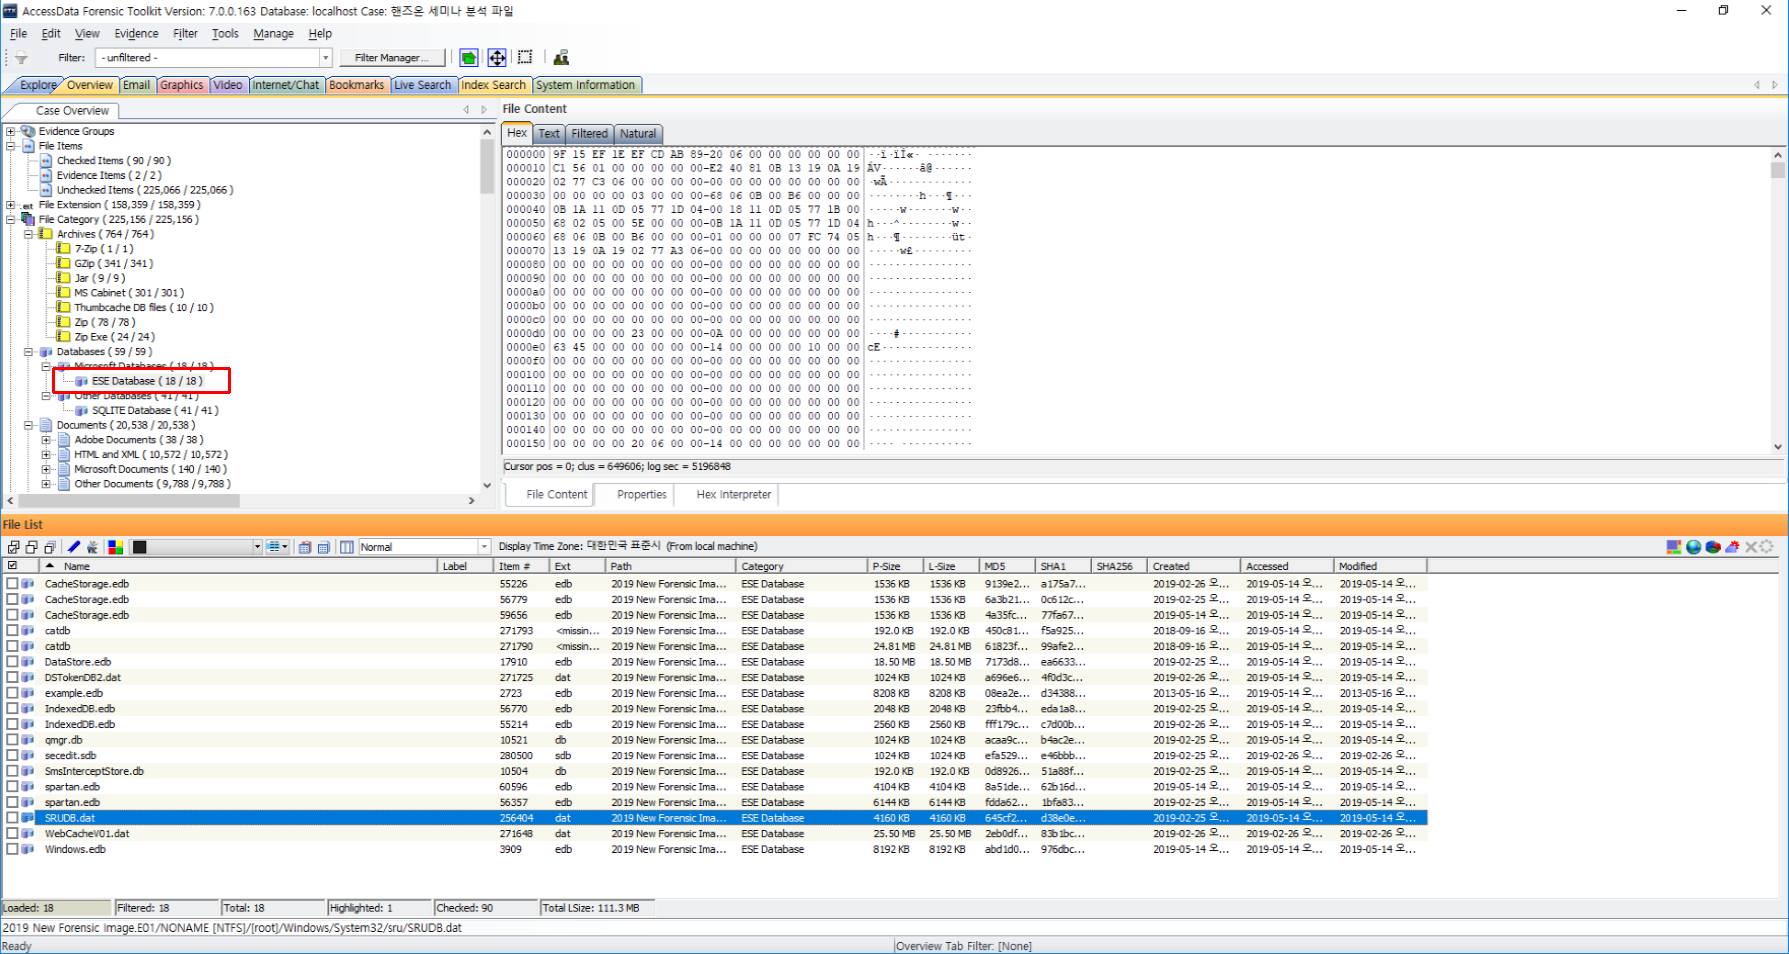Image resolution: width=1789 pixels, height=954 pixels.
Task: Expand the Adobe Documents tree node
Action: pyautogui.click(x=46, y=440)
